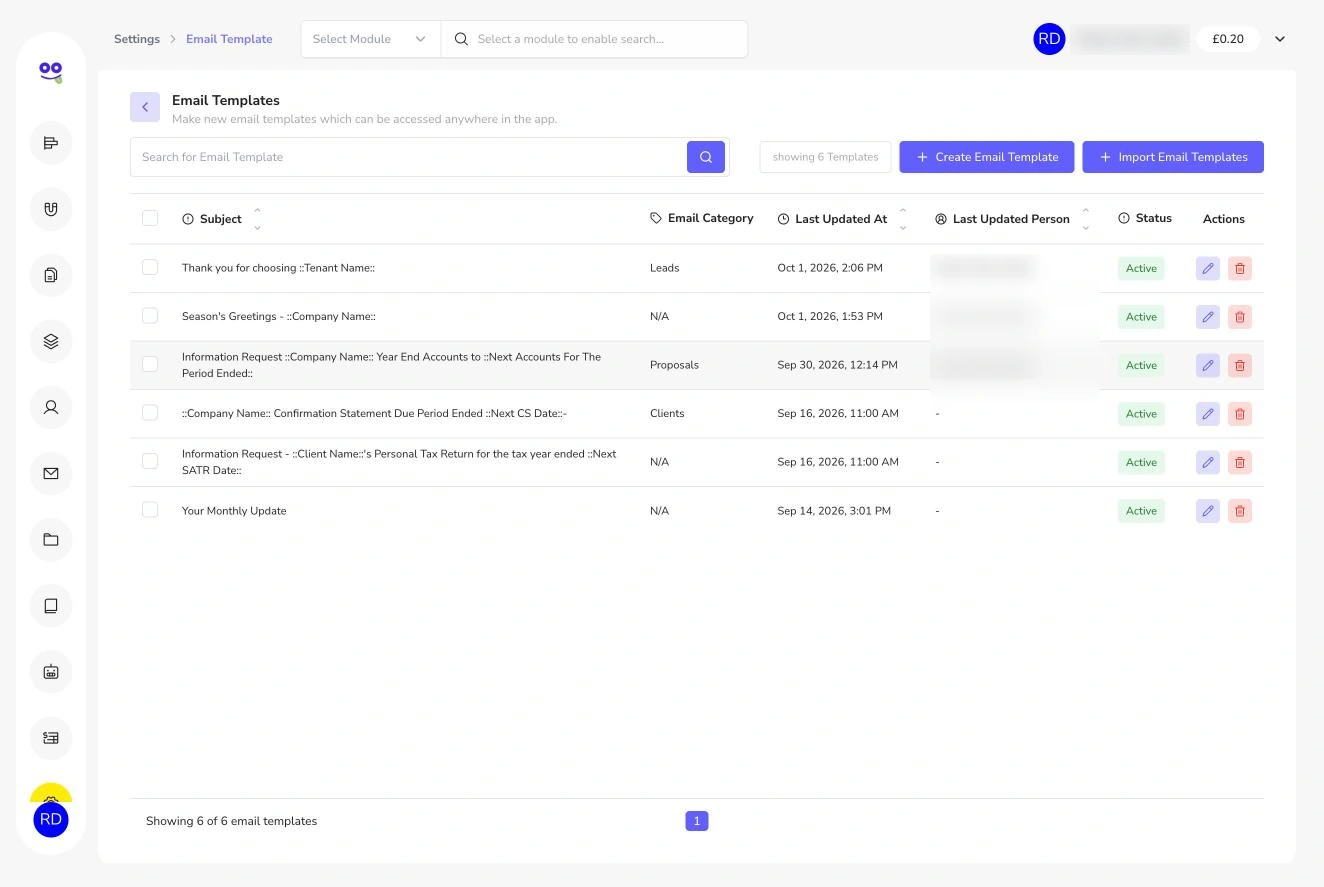The height and width of the screenshot is (887, 1324).
Task: Check the Confirmation Statement row checkbox
Action: (x=150, y=412)
